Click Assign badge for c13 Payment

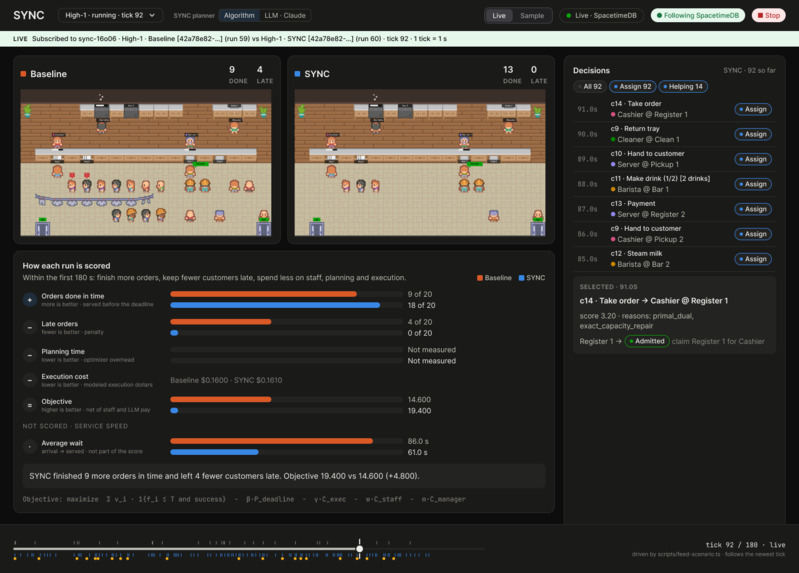753,209
